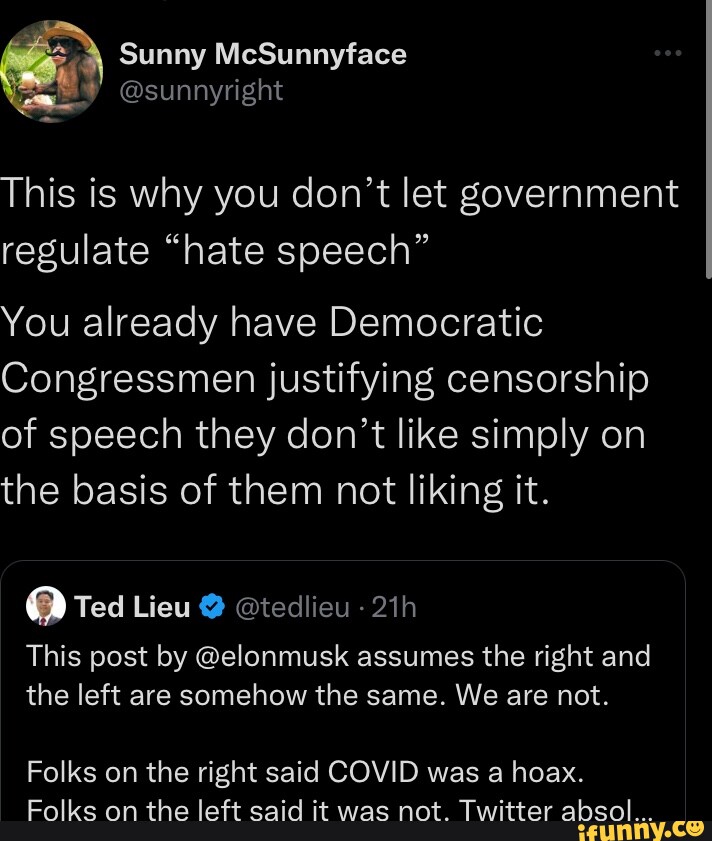Click the 21h timestamp on quoted tweet

click(x=393, y=608)
